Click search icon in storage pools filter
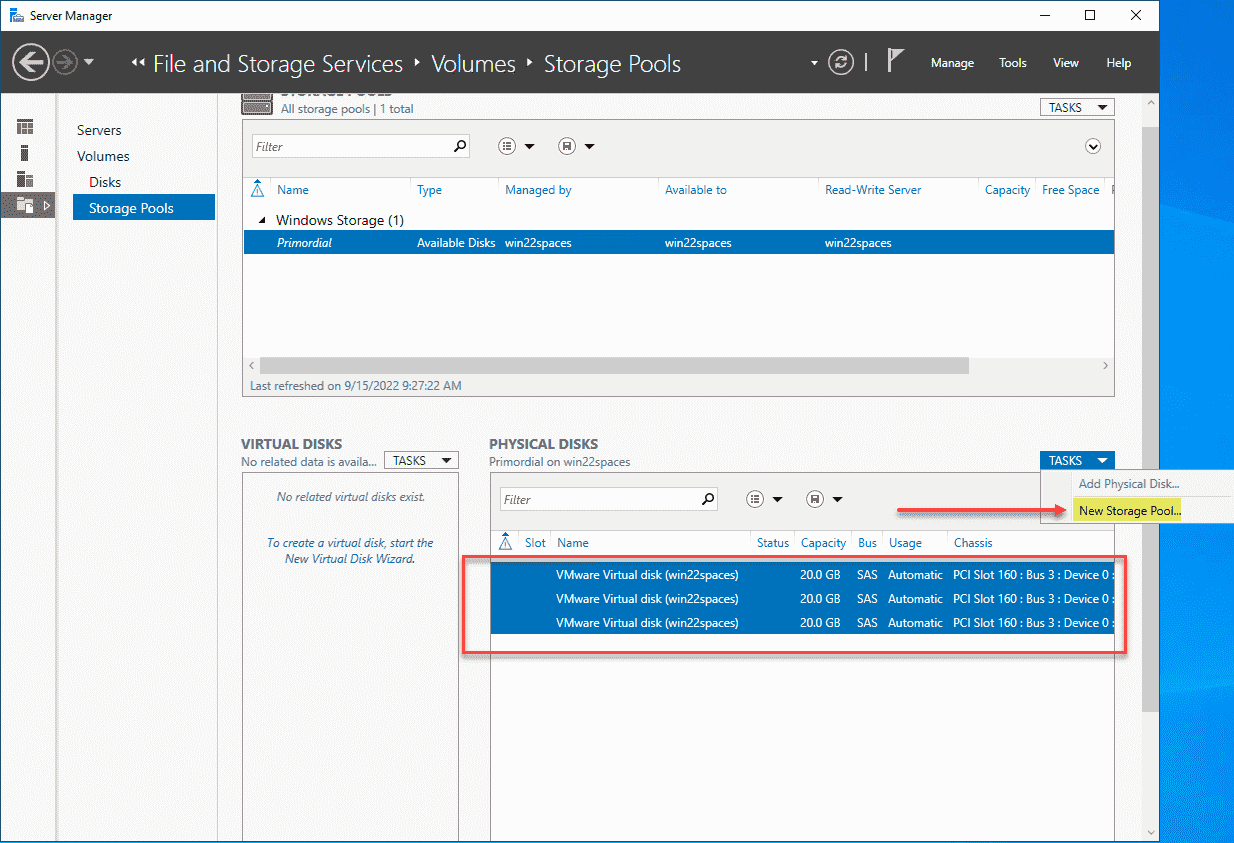1234x843 pixels. (460, 146)
